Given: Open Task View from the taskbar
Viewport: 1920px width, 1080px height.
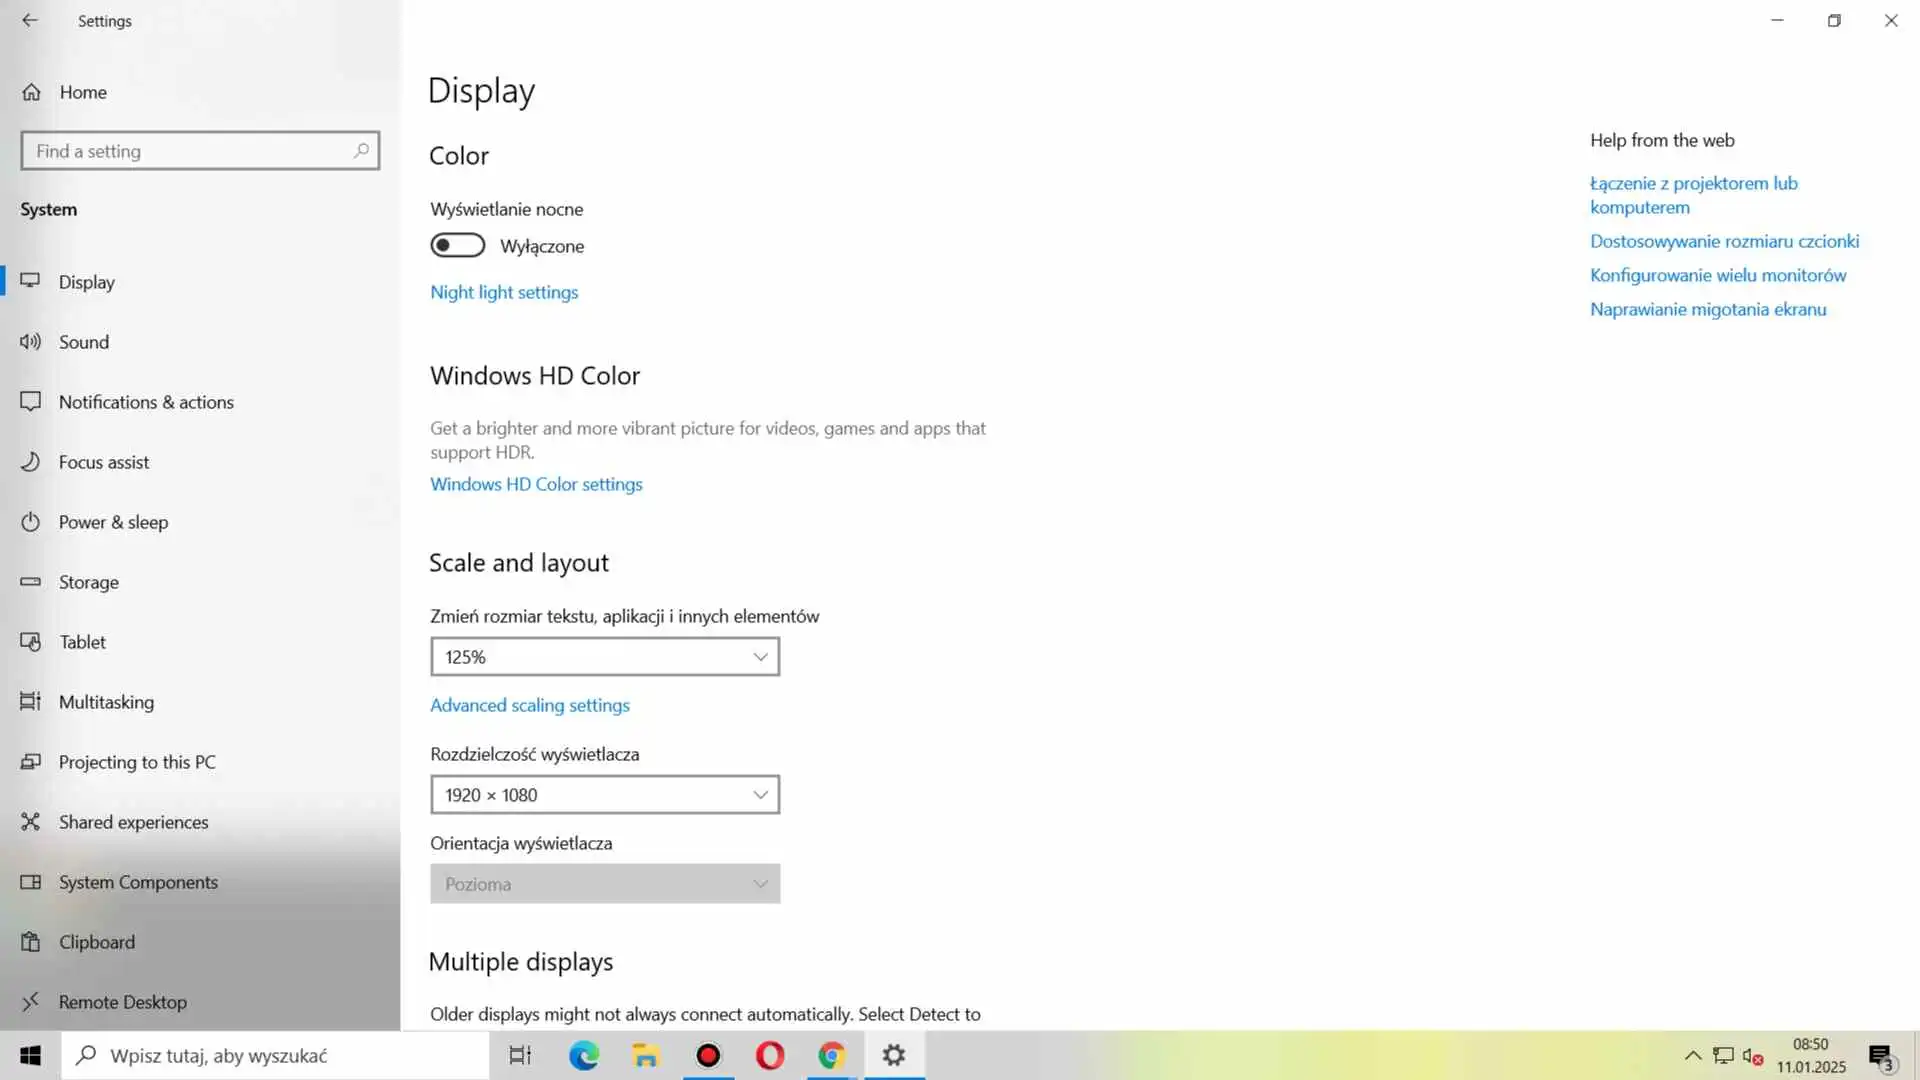Looking at the screenshot, I should (x=520, y=1056).
